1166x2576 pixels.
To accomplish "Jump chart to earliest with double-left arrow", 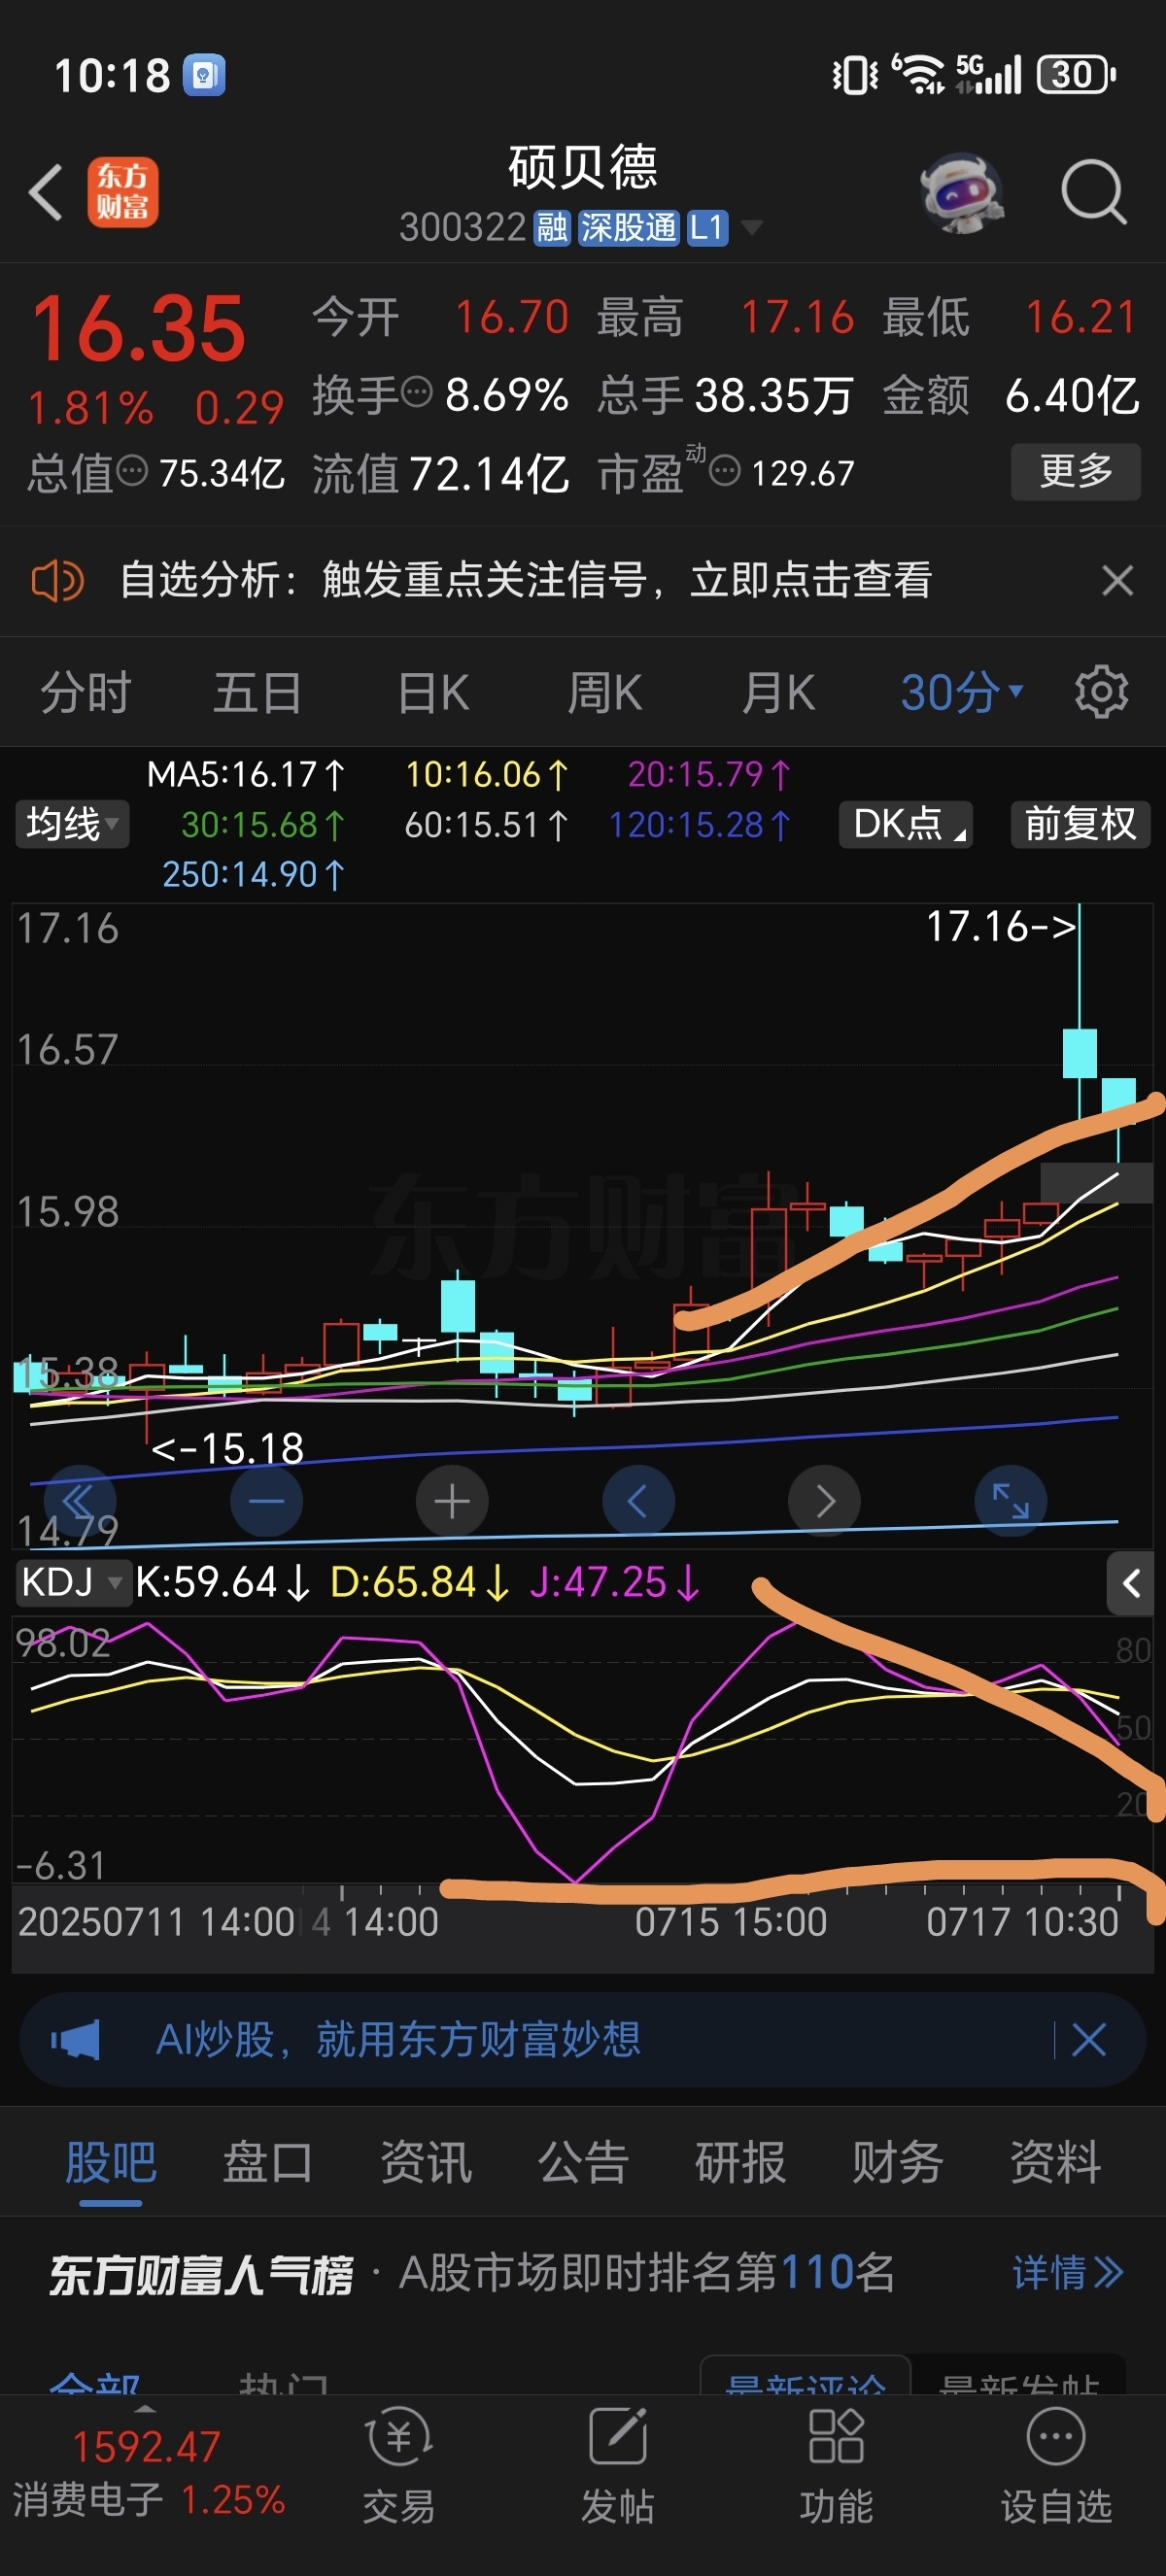I will pyautogui.click(x=79, y=1501).
